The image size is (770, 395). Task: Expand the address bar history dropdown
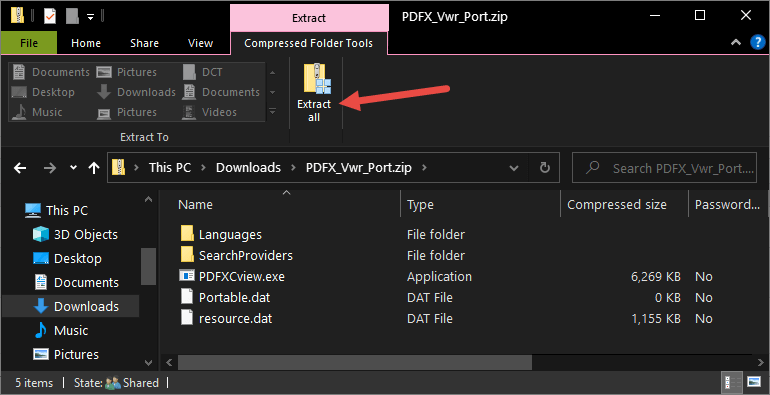514,168
